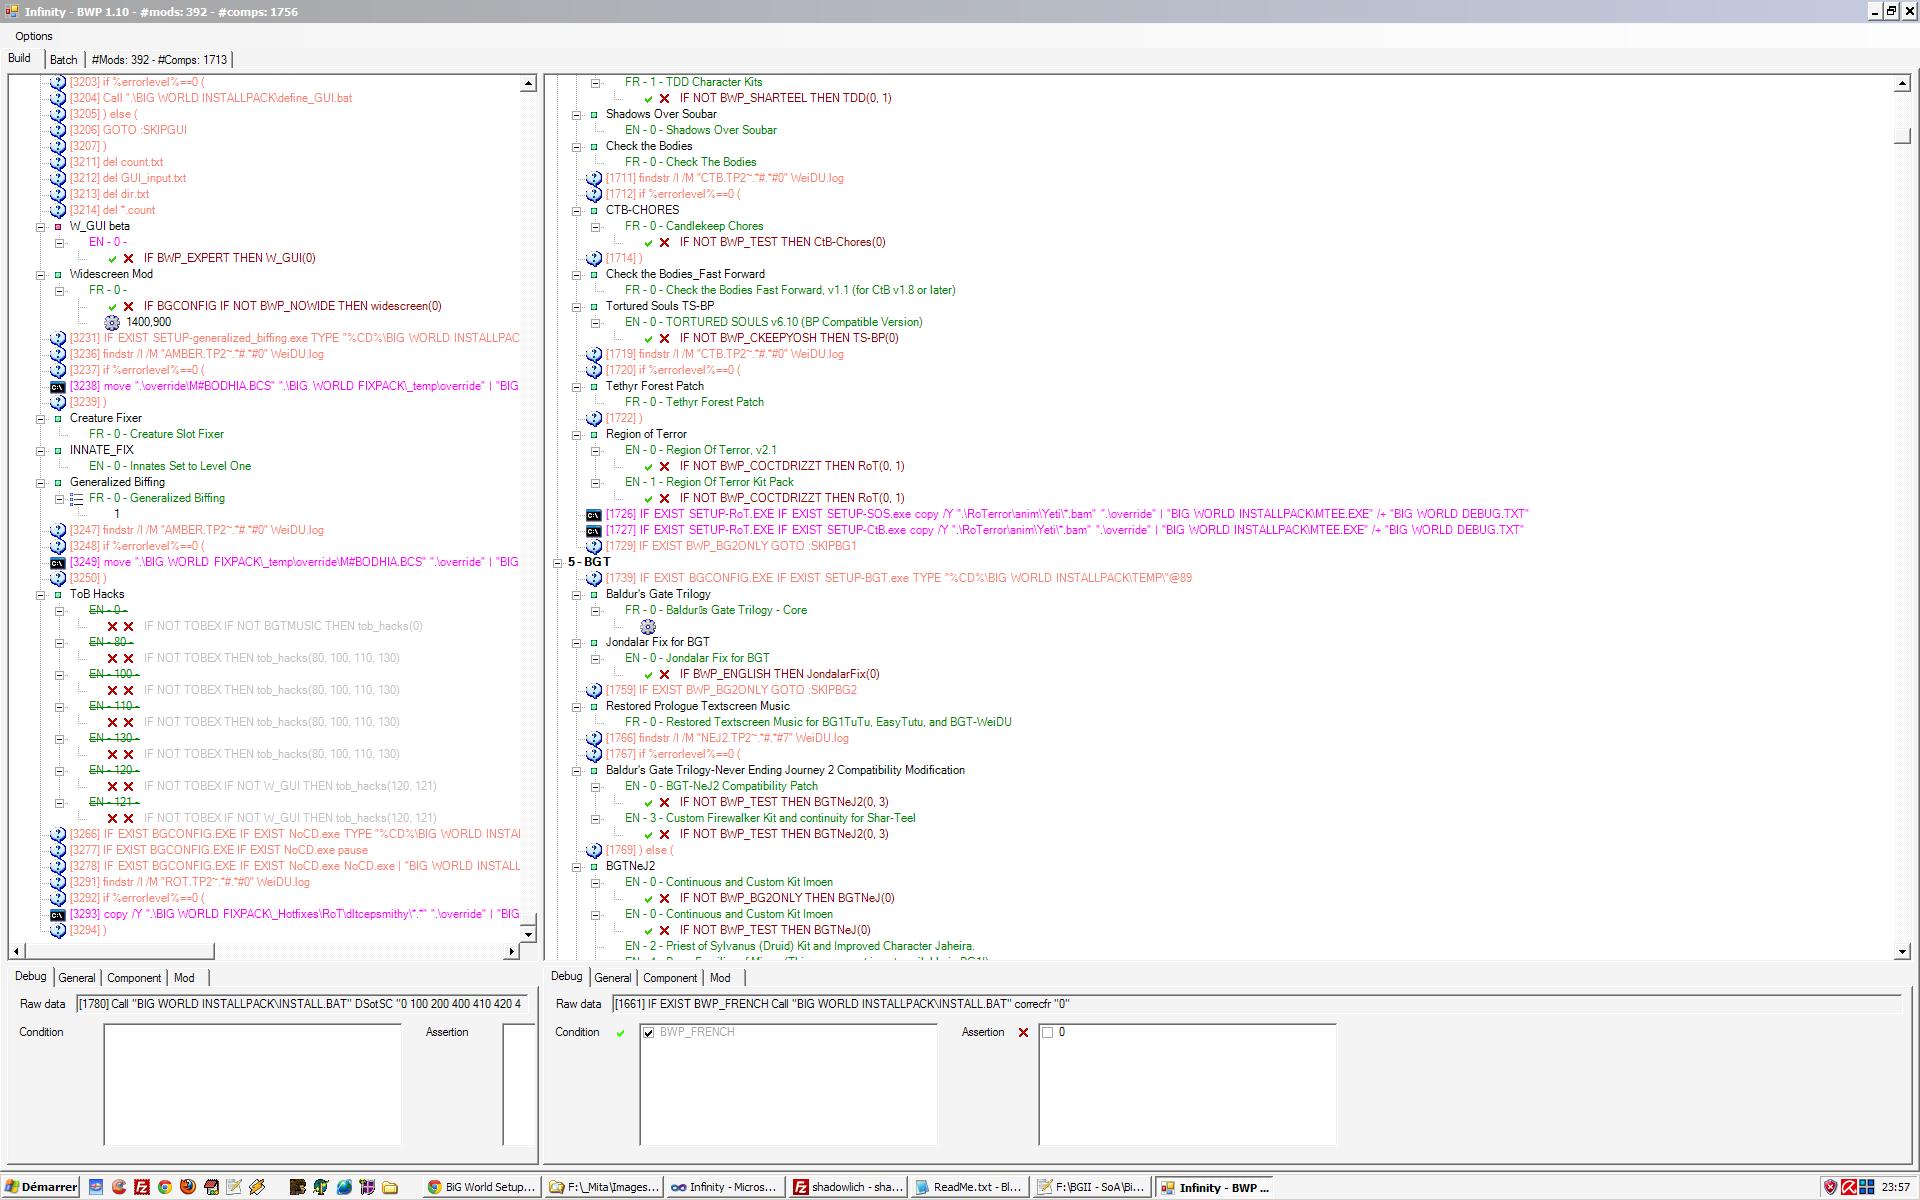
Task: Click the command prompt icon on line 3238
Action: click(58, 386)
